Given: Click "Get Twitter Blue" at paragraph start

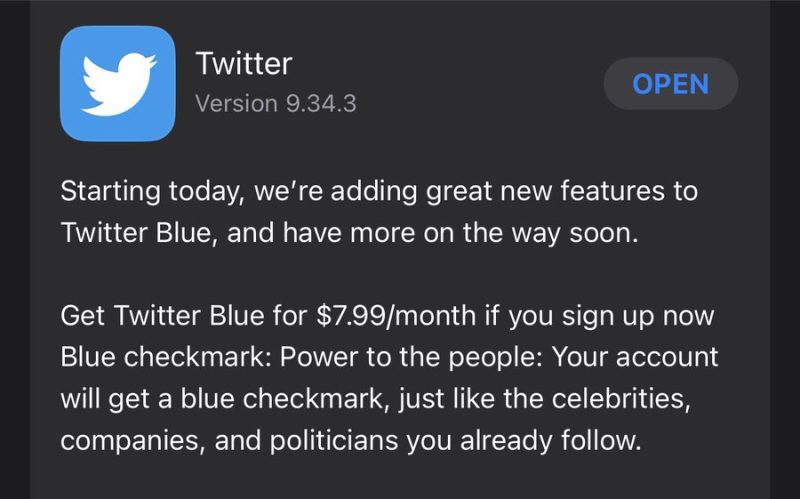Looking at the screenshot, I should (162, 315).
